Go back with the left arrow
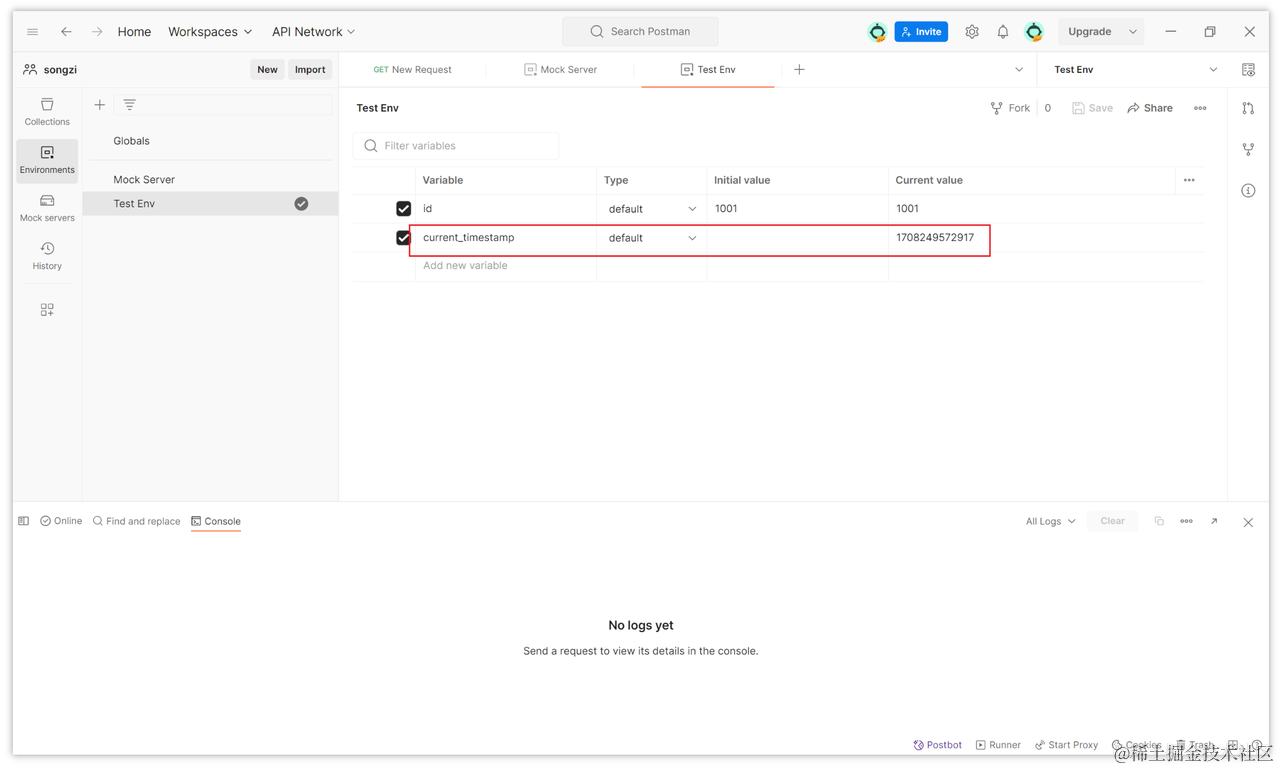The height and width of the screenshot is (770, 1280). pos(66,32)
